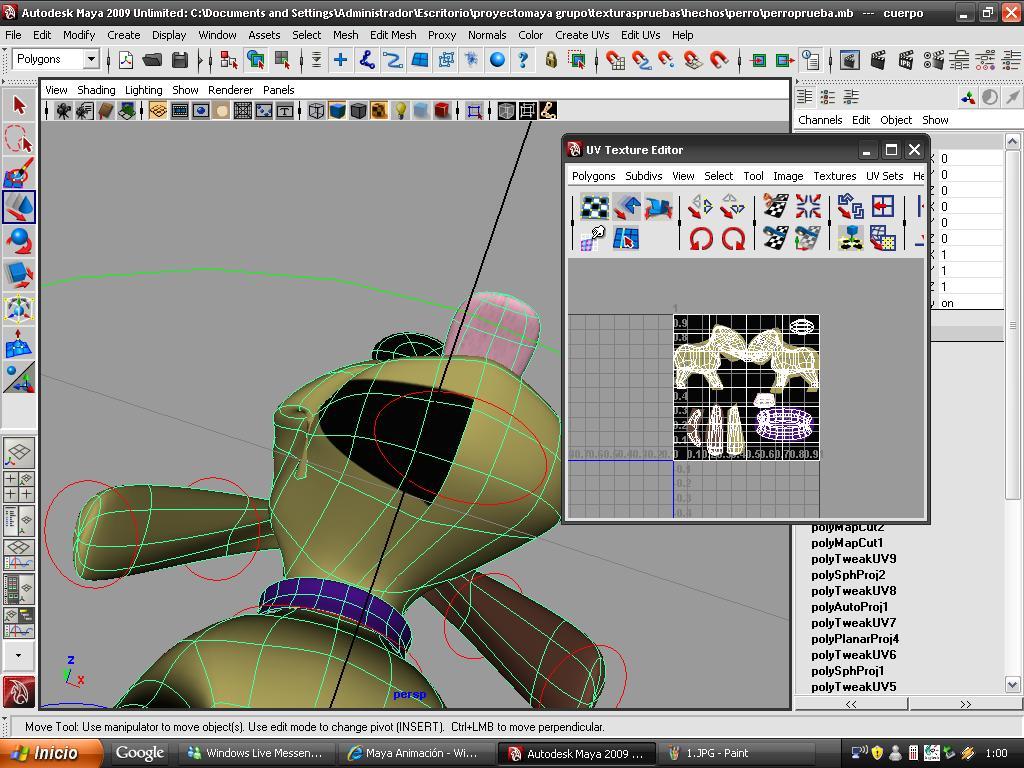Click the first value field in Channel Box
The height and width of the screenshot is (768, 1024).
pos(968,158)
